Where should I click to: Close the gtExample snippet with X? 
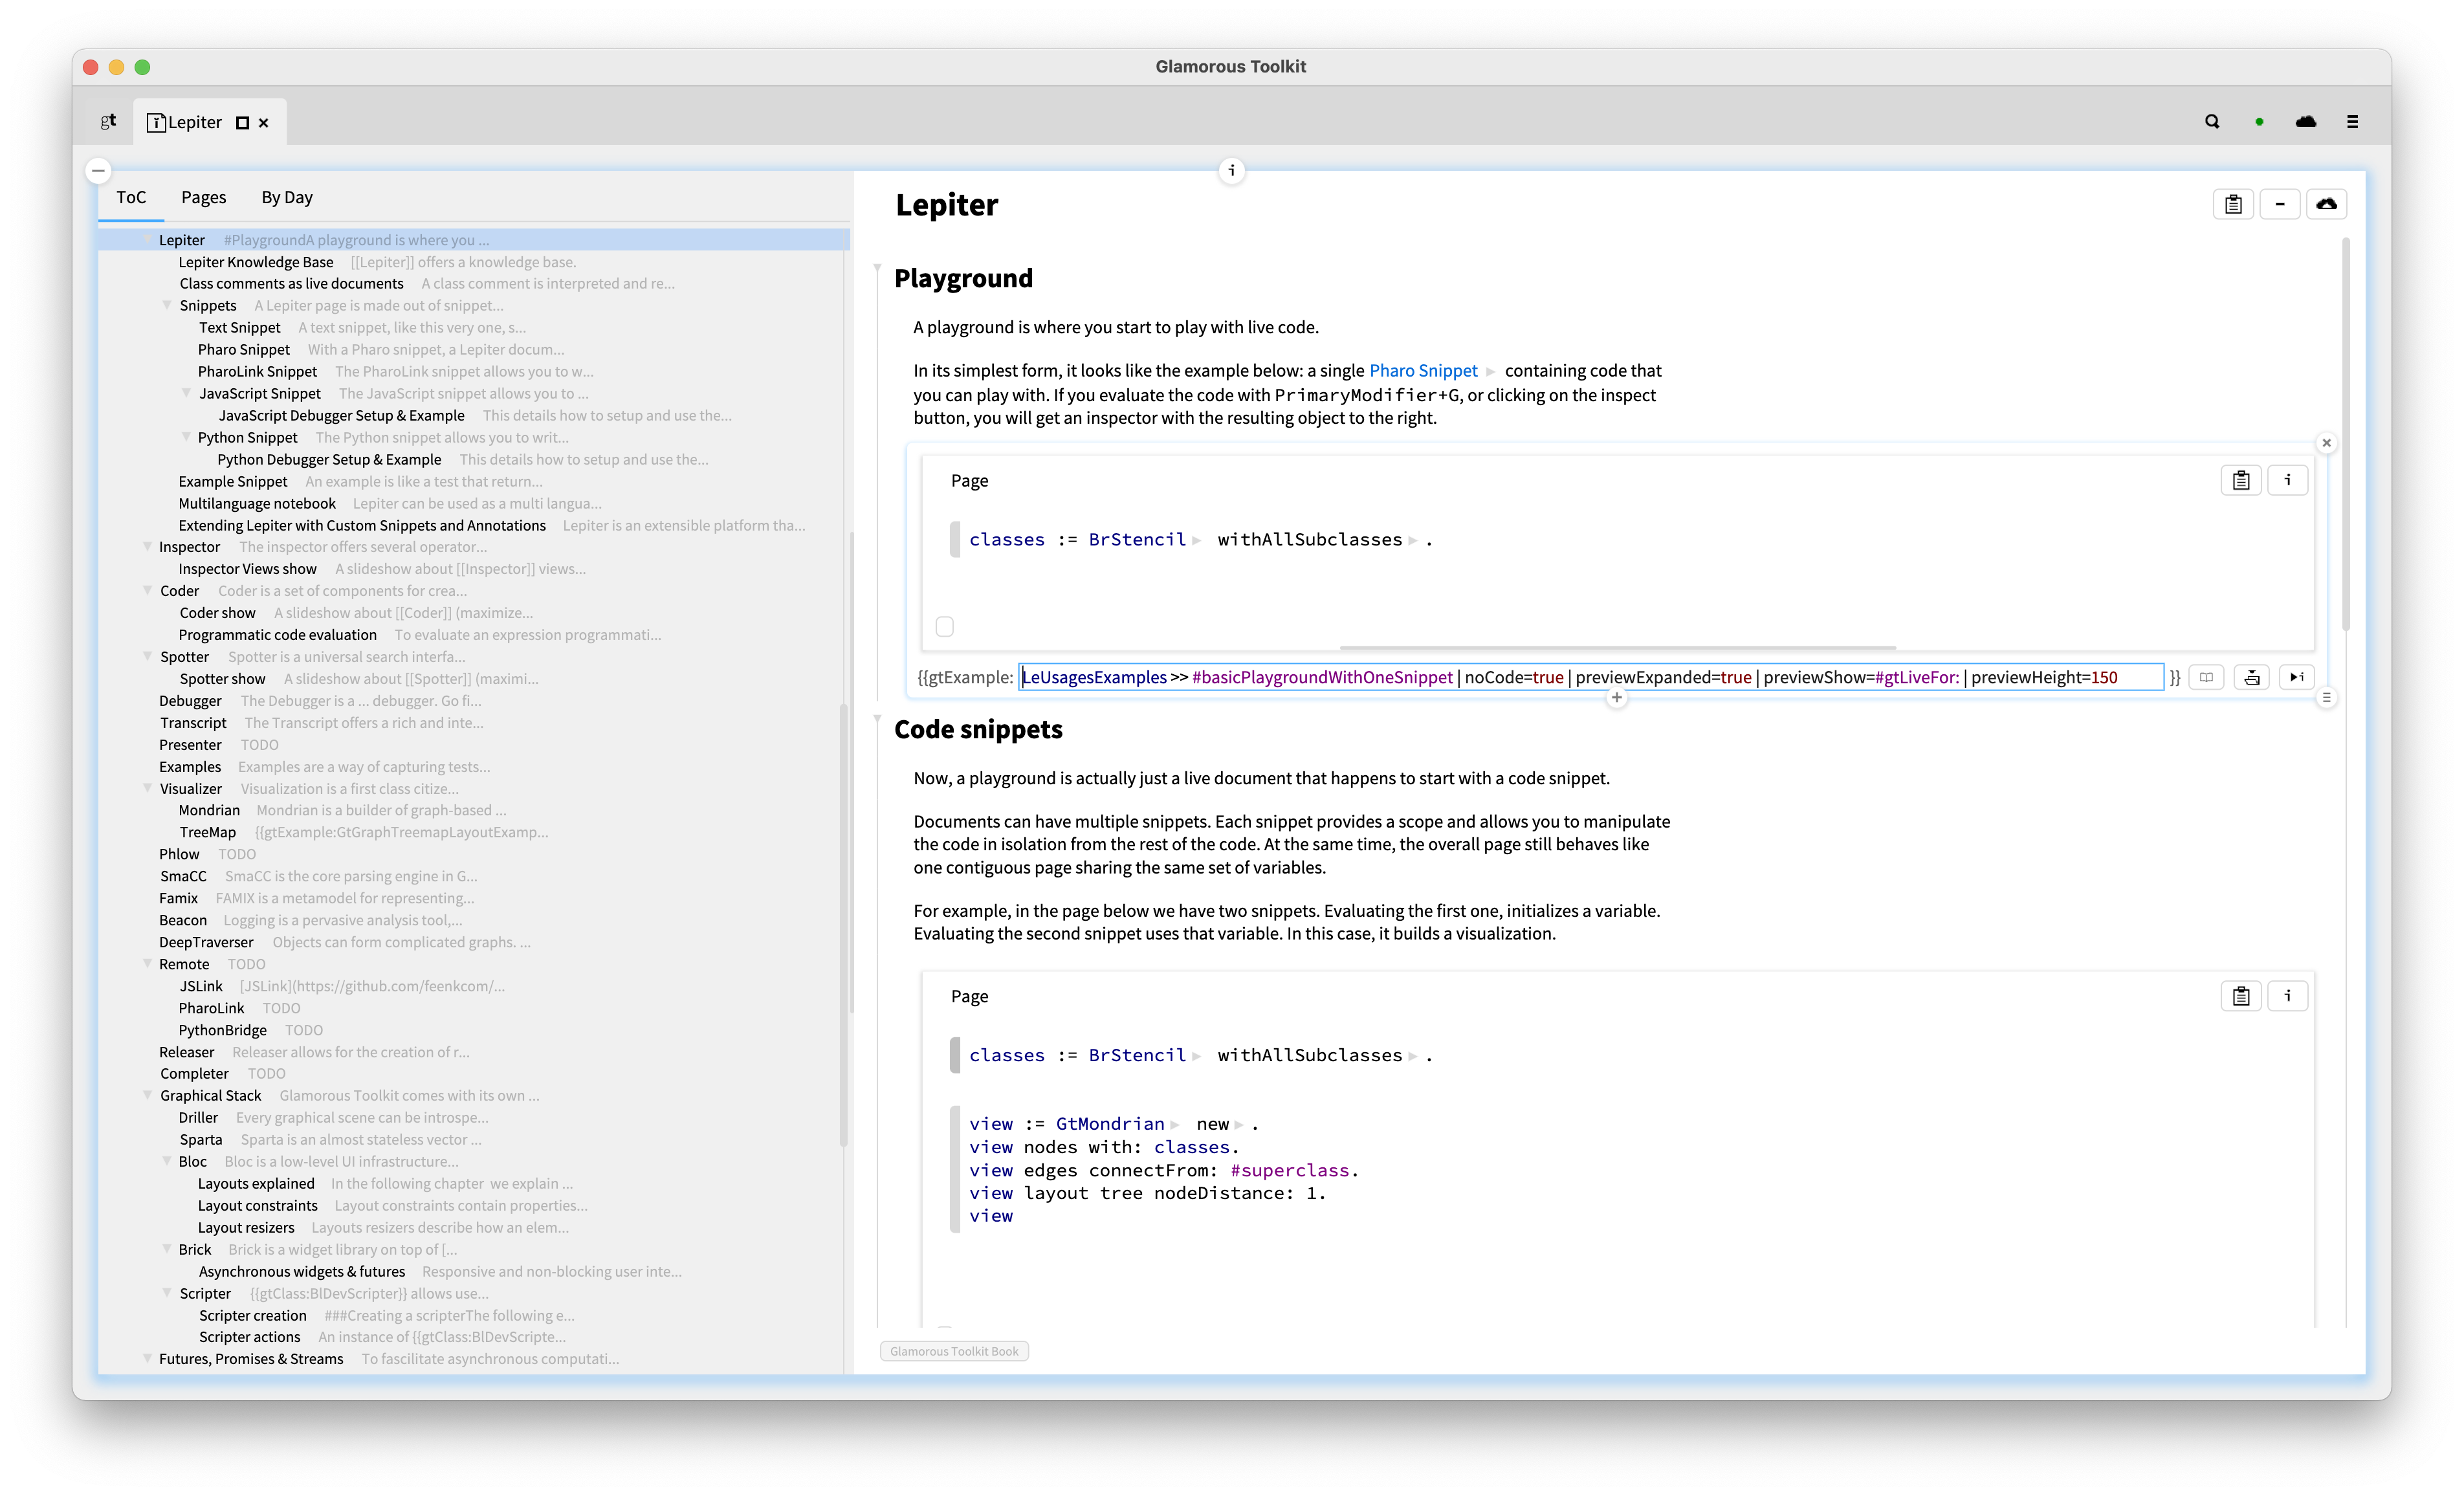2326,443
